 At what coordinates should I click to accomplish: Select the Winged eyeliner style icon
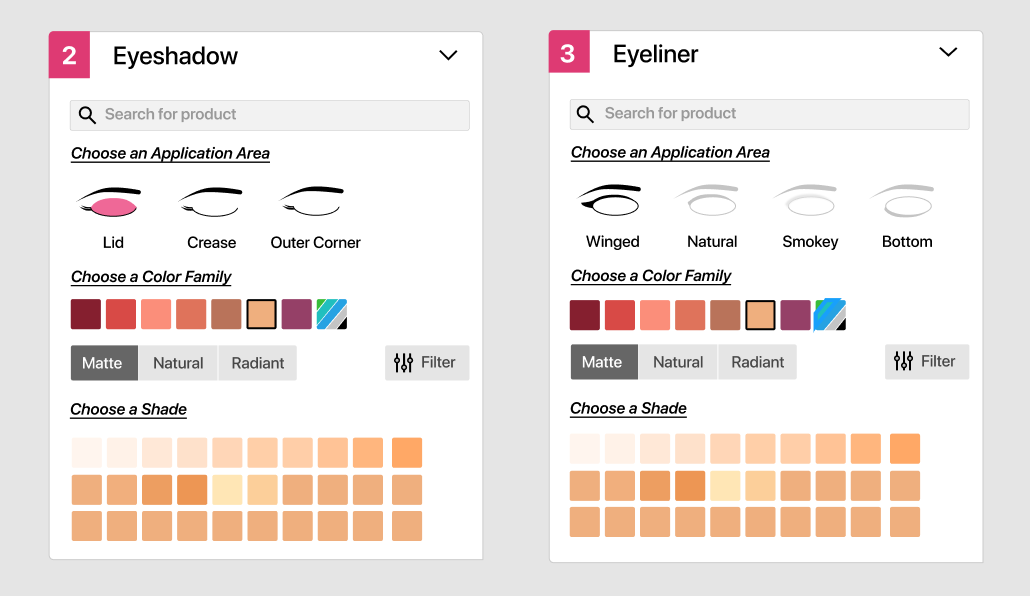(x=610, y=201)
